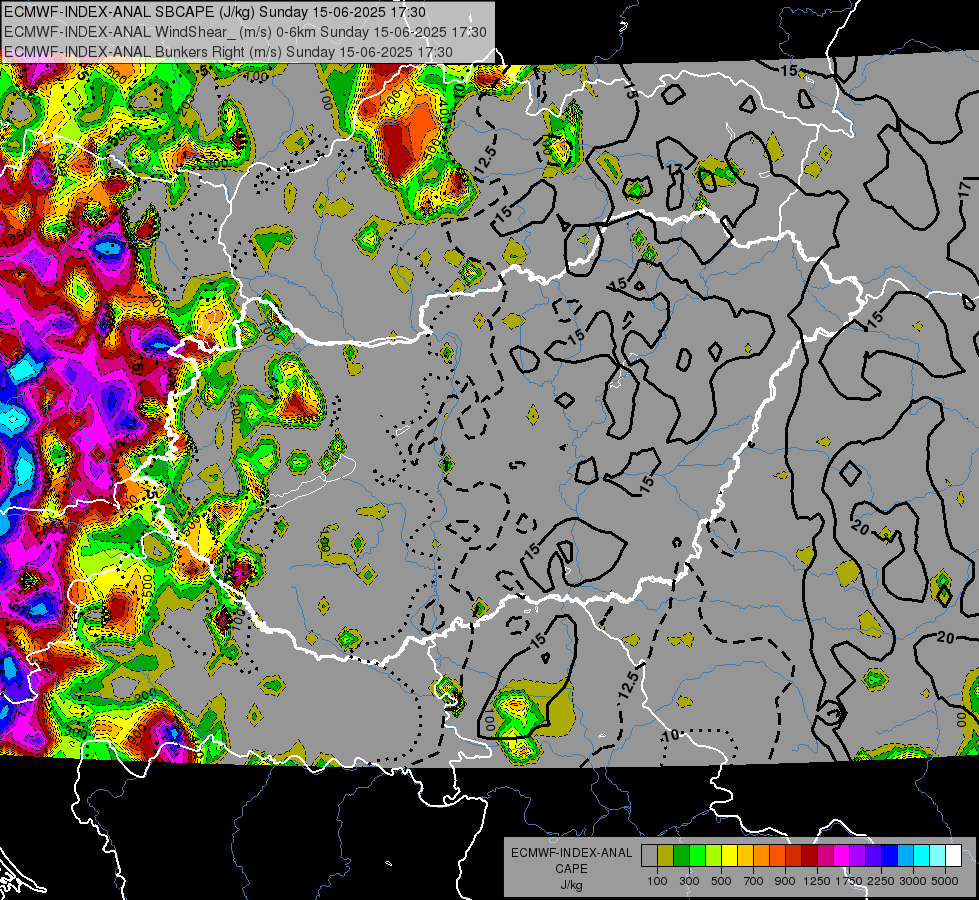Click the 700 tick label on legend

click(754, 881)
